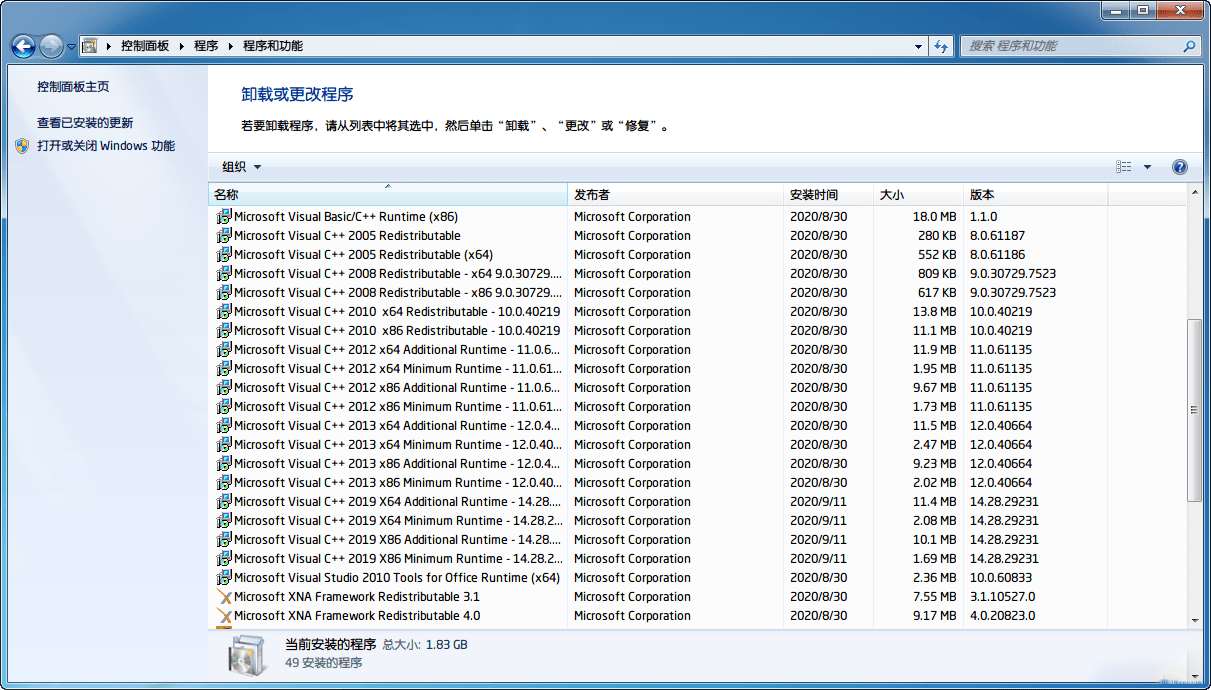This screenshot has height=690, width=1211.
Task: Click the scrollbar down arrow in program list
Action: point(1194,620)
